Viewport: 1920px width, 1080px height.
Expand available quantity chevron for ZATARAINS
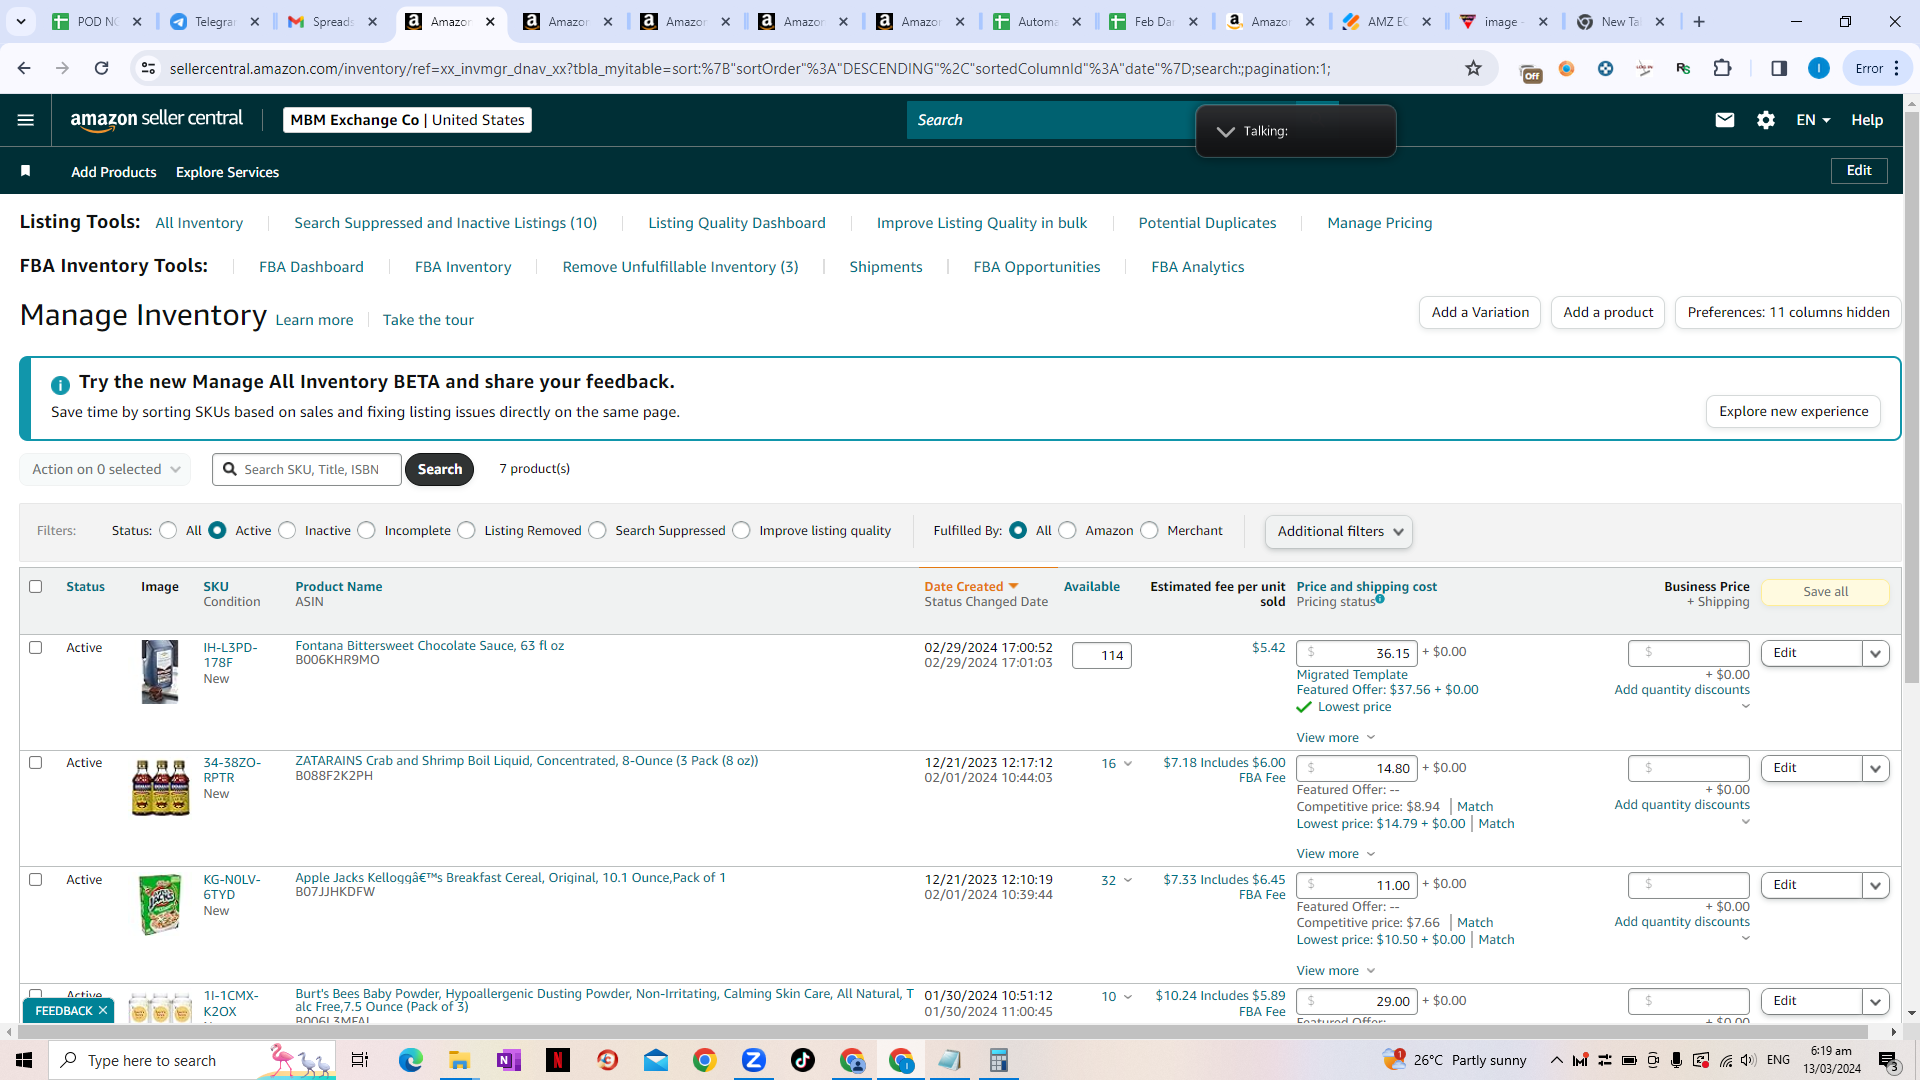1128,764
